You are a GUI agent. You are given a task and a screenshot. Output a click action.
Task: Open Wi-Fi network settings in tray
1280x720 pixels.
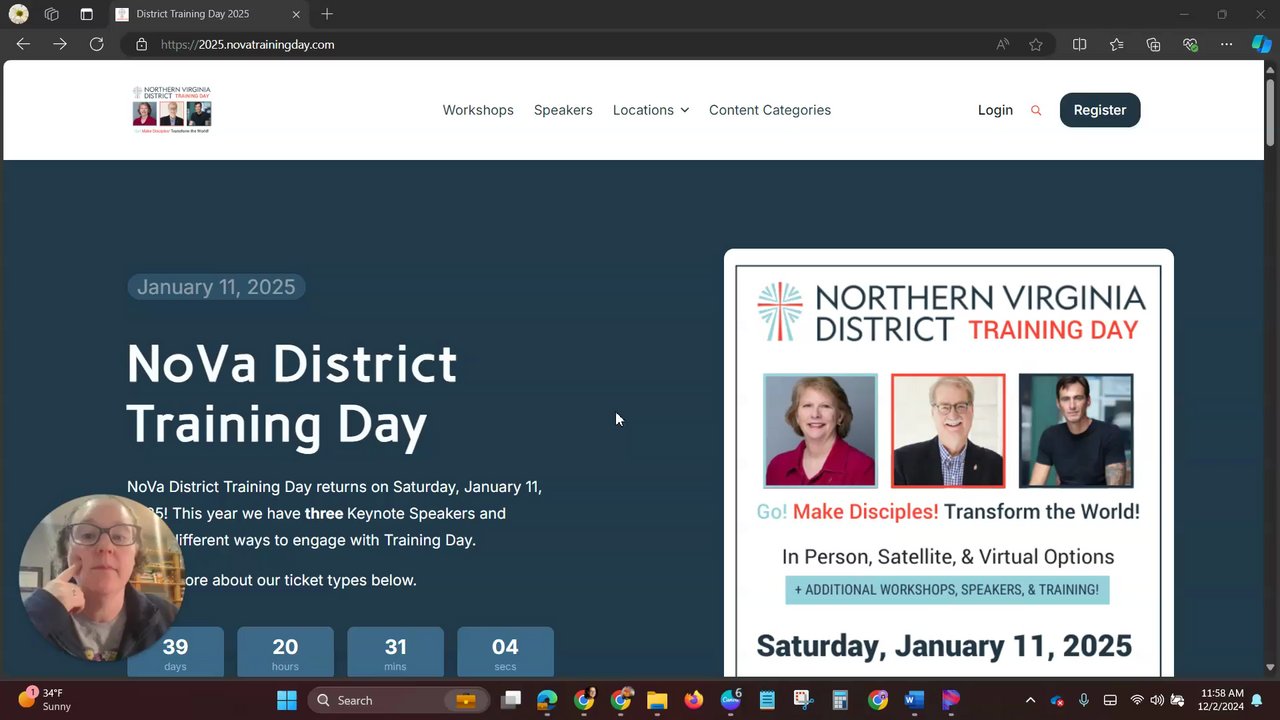coord(1137,700)
